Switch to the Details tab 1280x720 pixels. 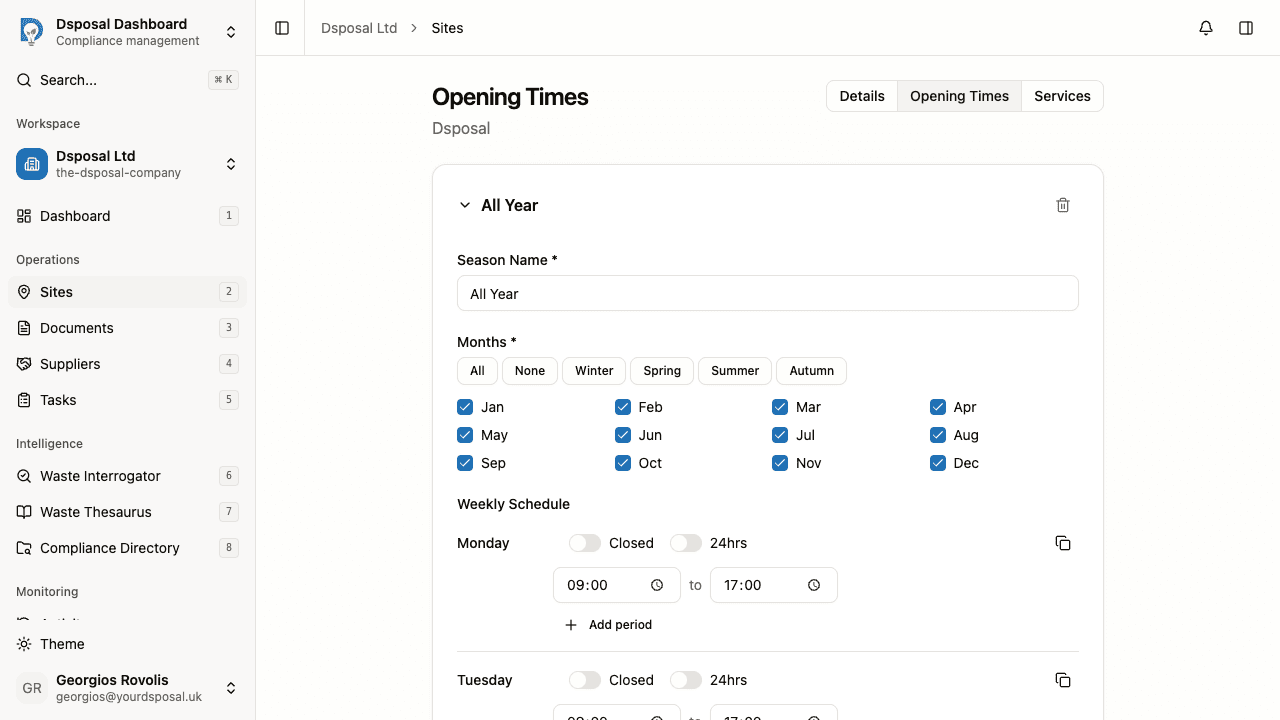[x=862, y=96]
